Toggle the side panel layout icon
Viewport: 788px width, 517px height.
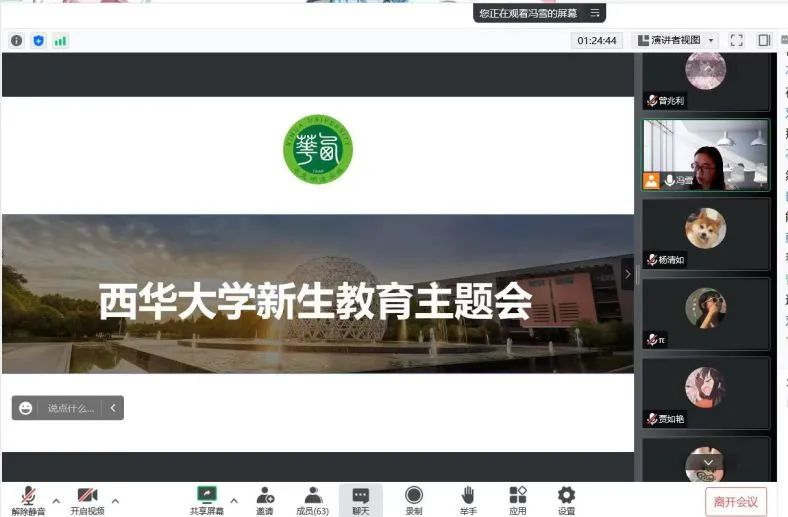764,40
